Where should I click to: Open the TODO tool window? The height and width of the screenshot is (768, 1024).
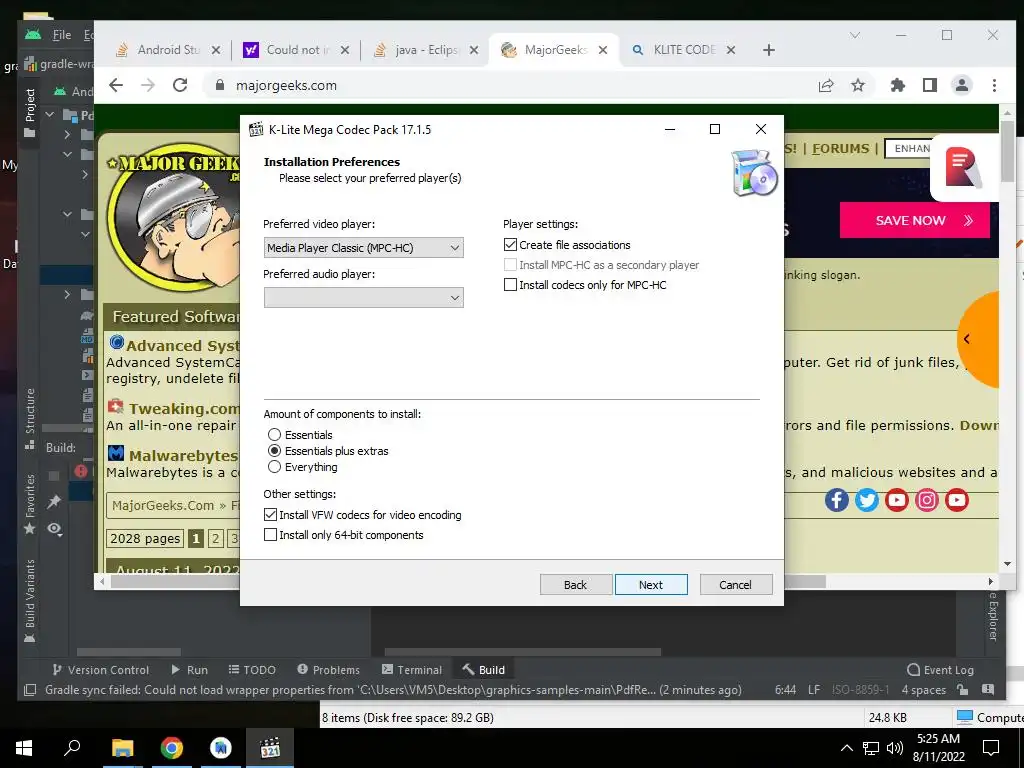coord(252,670)
